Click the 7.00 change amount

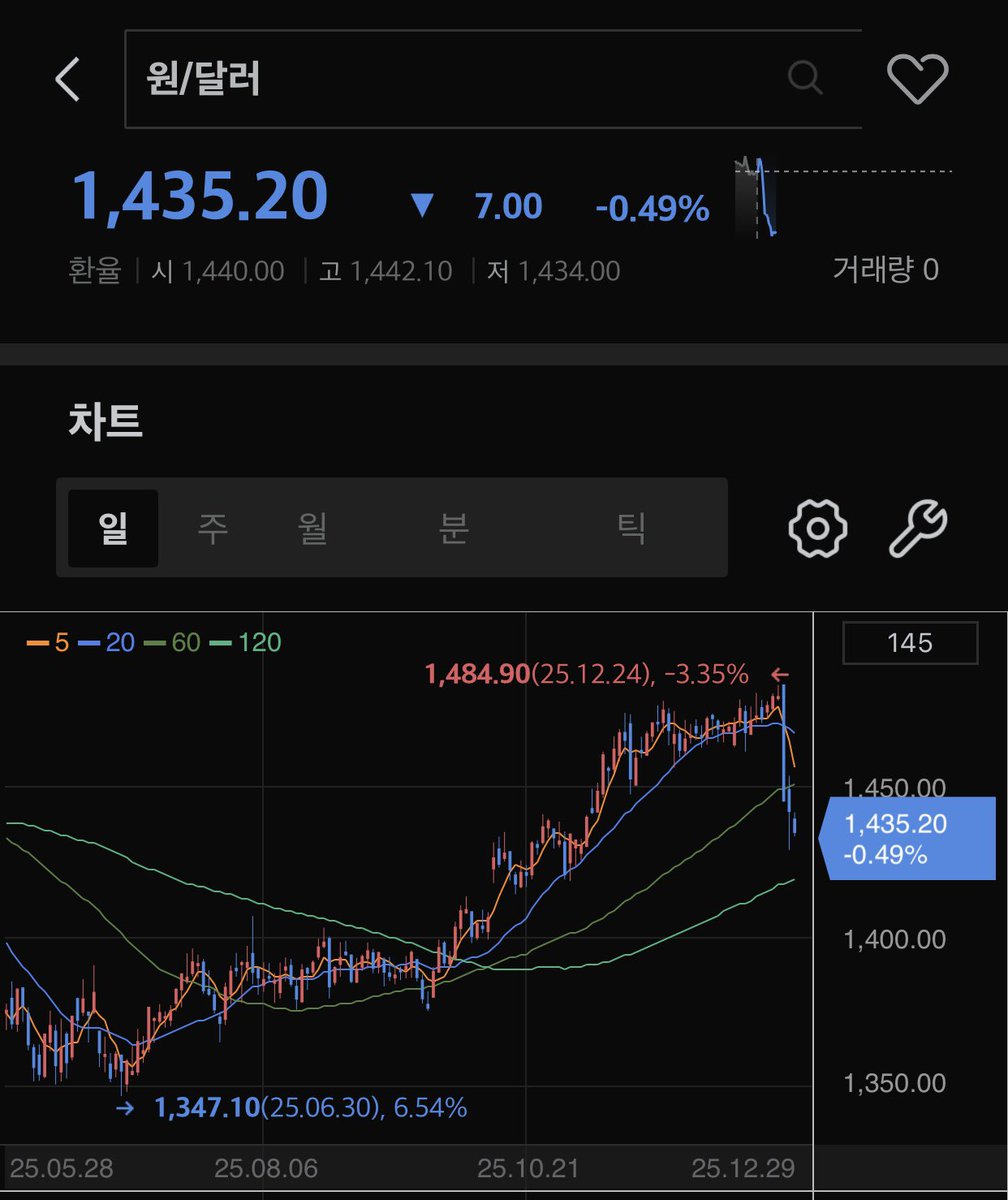point(508,207)
